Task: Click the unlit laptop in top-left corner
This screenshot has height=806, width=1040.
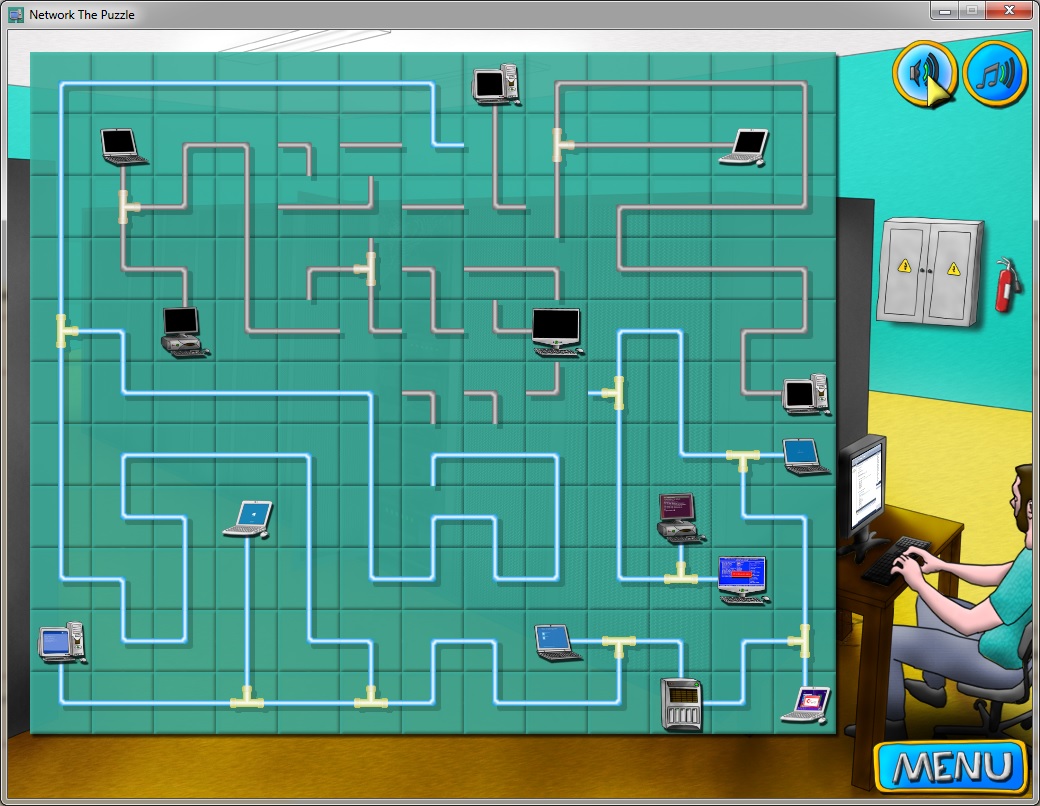Action: coord(123,147)
